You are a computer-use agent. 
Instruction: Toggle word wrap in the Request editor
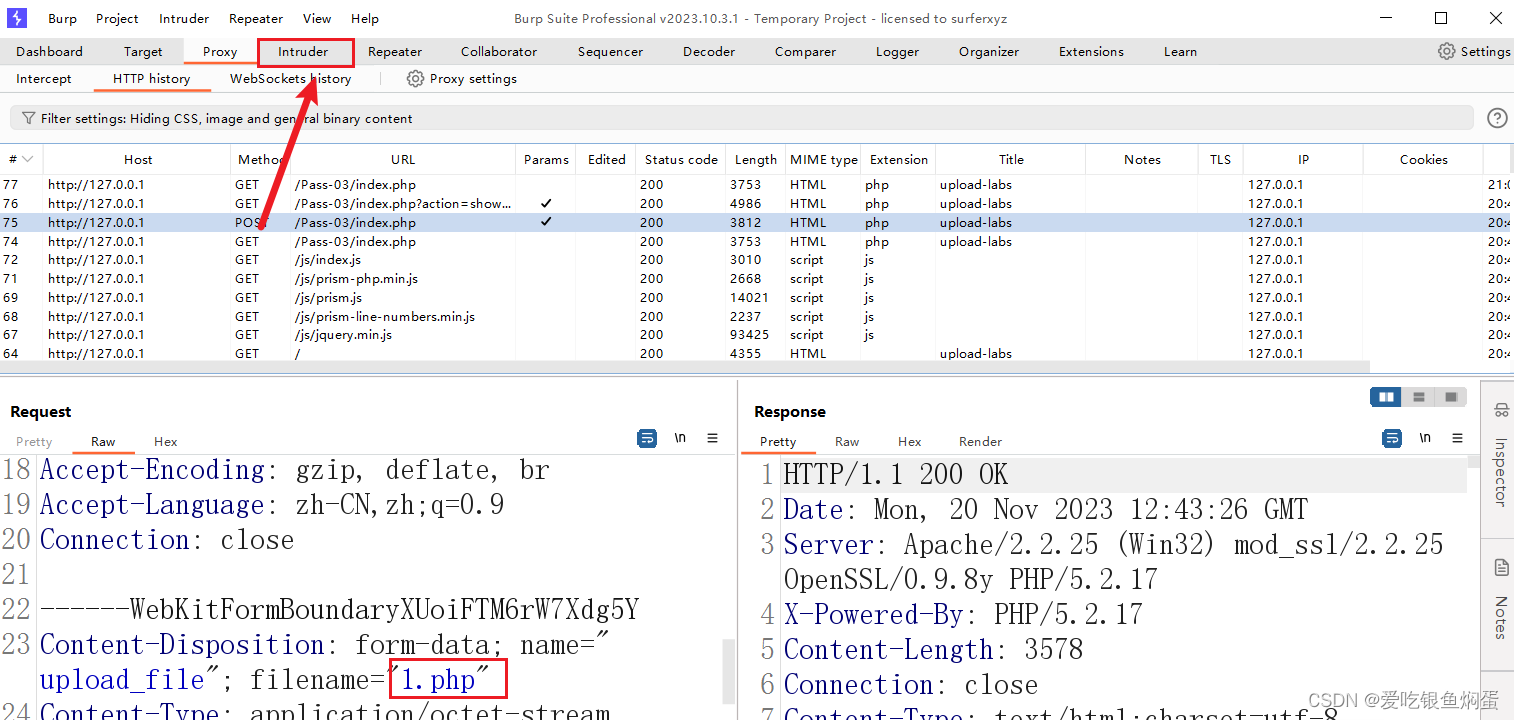[x=647, y=438]
